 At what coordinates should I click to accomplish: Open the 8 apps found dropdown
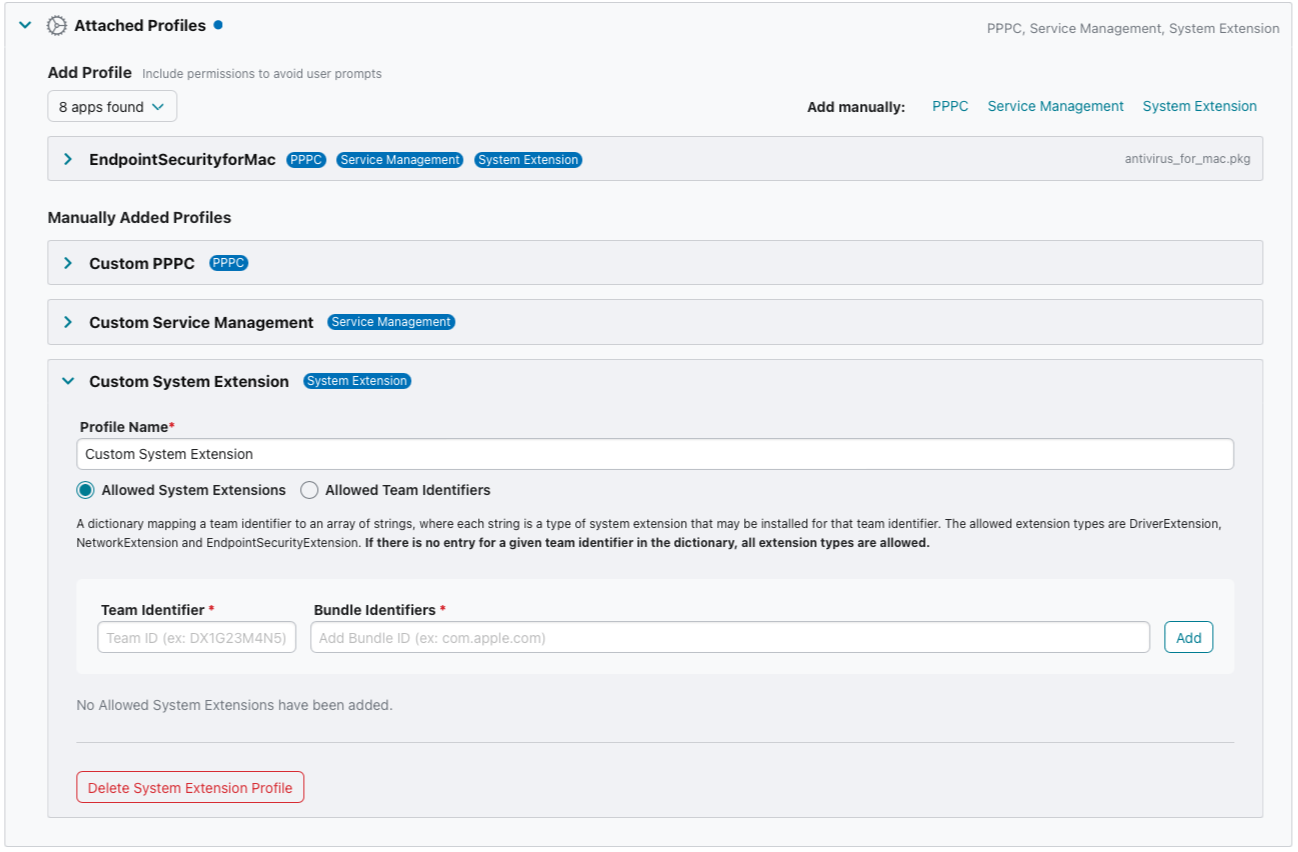[x=112, y=107]
